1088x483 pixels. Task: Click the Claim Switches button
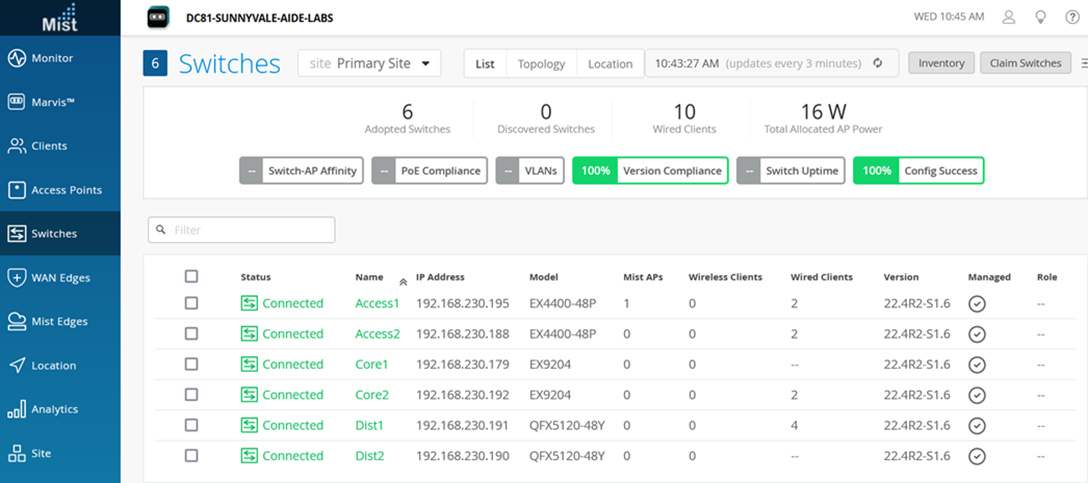pyautogui.click(x=1025, y=63)
